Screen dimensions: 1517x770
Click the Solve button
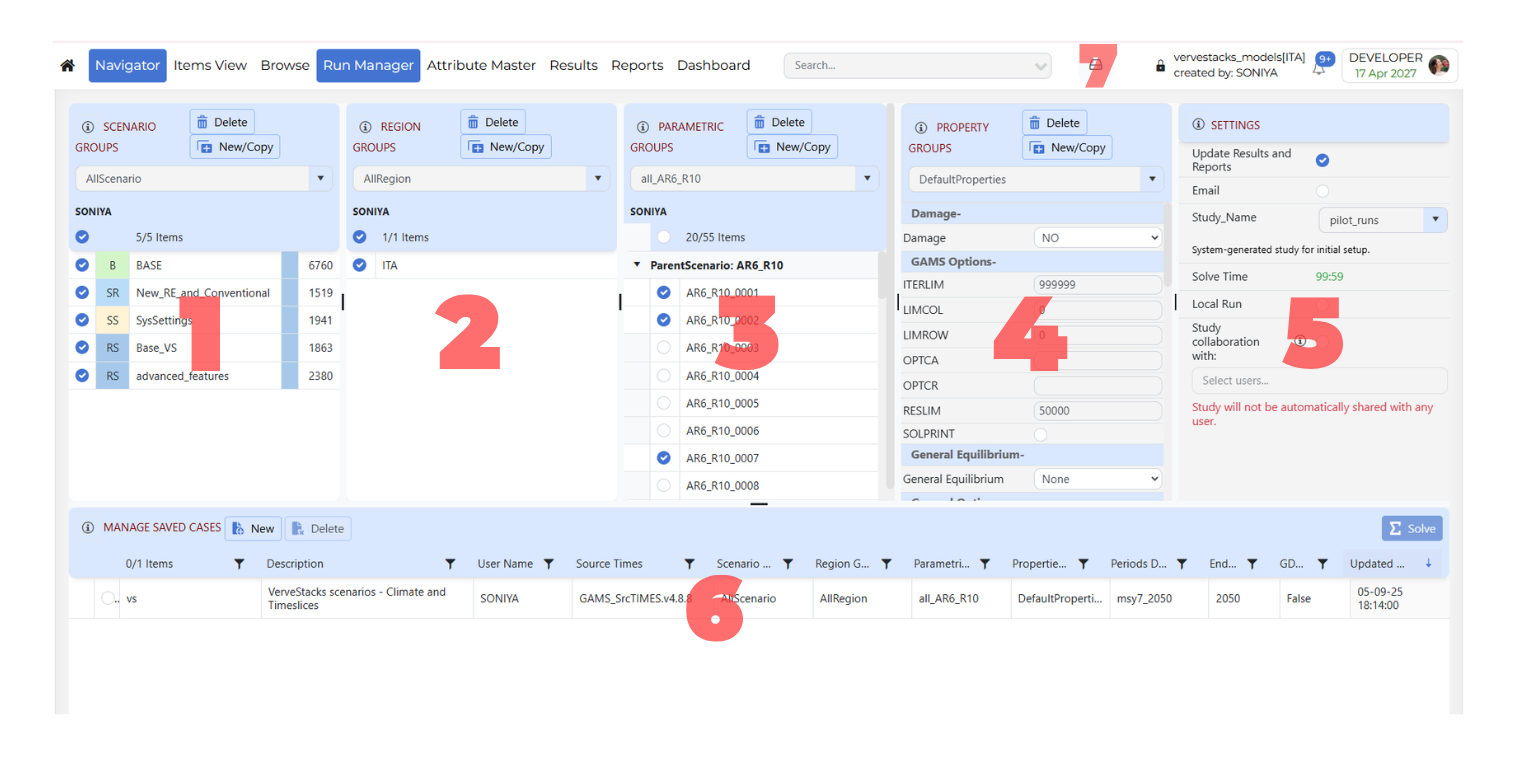point(1412,528)
